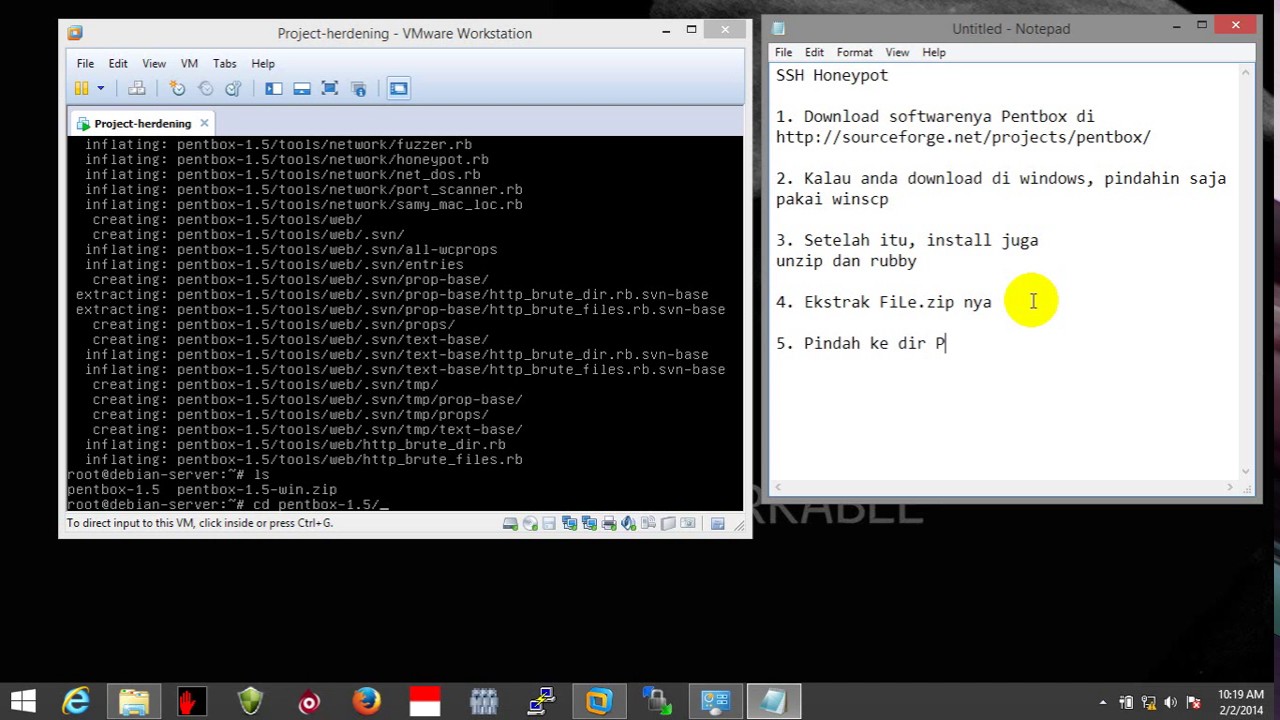Pause the VM with the yellow suspend button
The height and width of the screenshot is (720, 1280).
[x=82, y=89]
